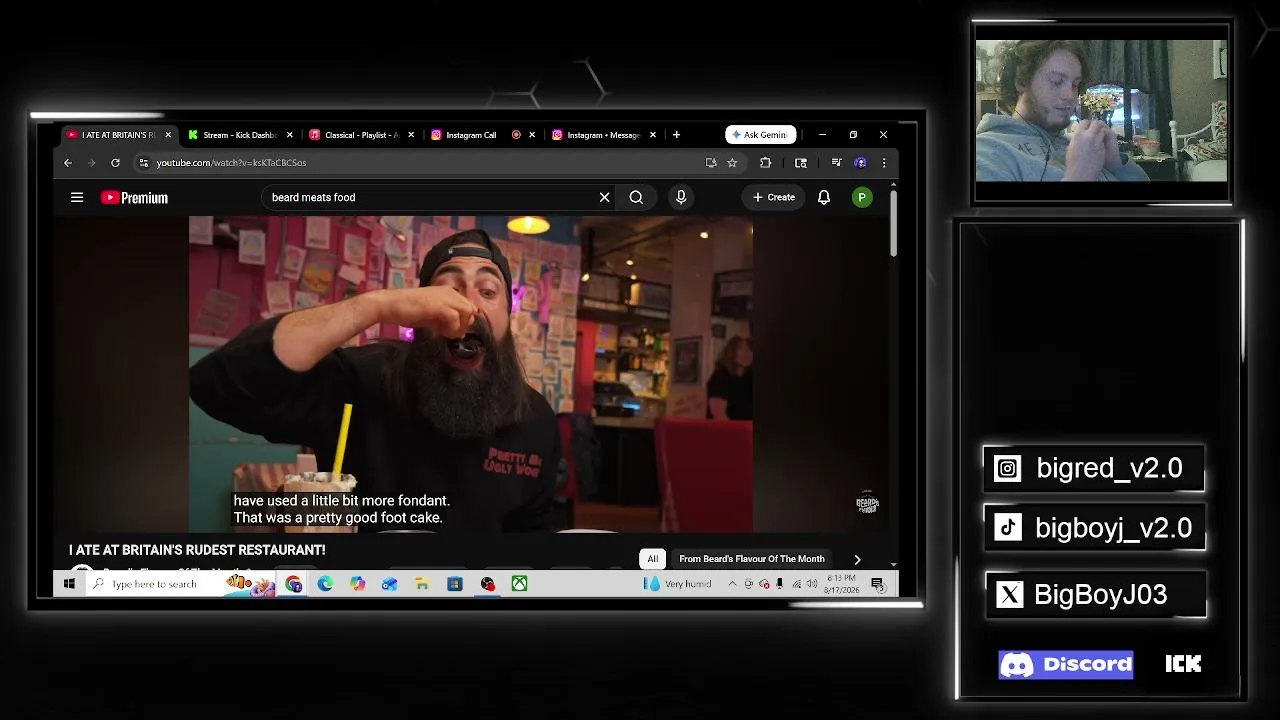Image resolution: width=1280 pixels, height=720 pixels.
Task: Open the Chrome profile avatar
Action: [x=860, y=163]
